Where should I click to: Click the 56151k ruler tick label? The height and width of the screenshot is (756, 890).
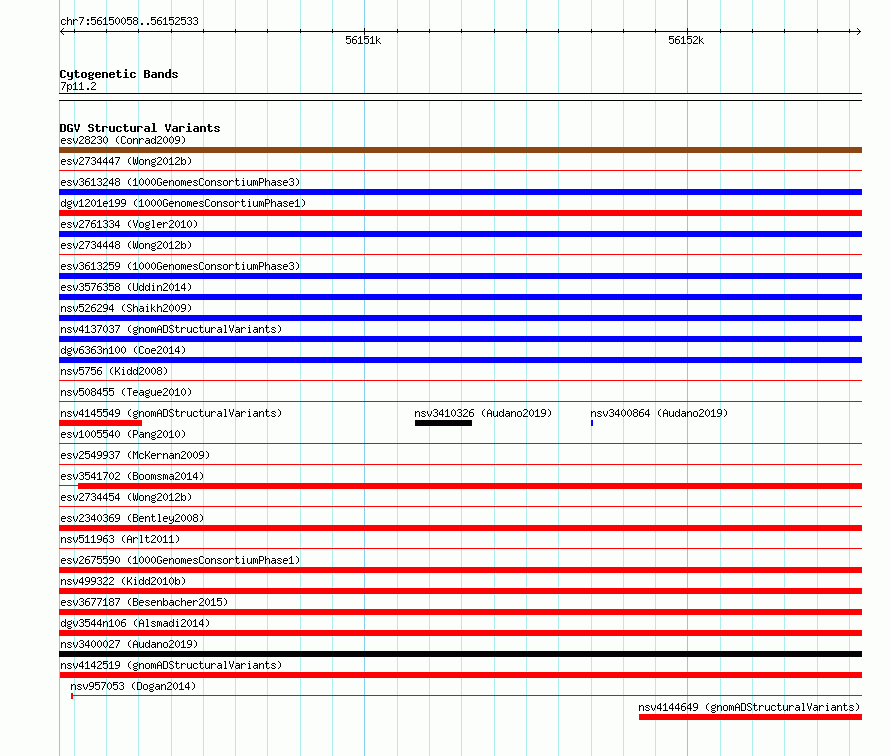(x=363, y=40)
